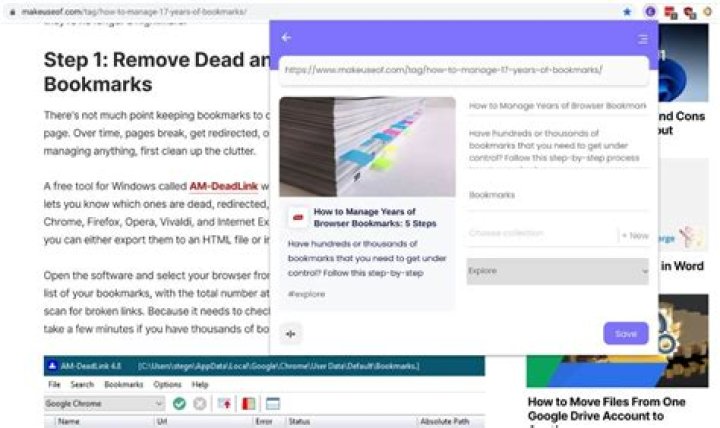Click the Error column header in AM-DeadLink
720x428 pixels.
tap(264, 422)
